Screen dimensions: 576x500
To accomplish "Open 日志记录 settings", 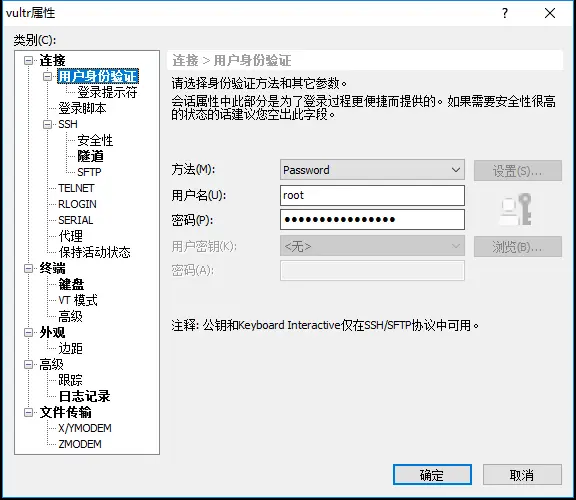I will pyautogui.click(x=84, y=396).
